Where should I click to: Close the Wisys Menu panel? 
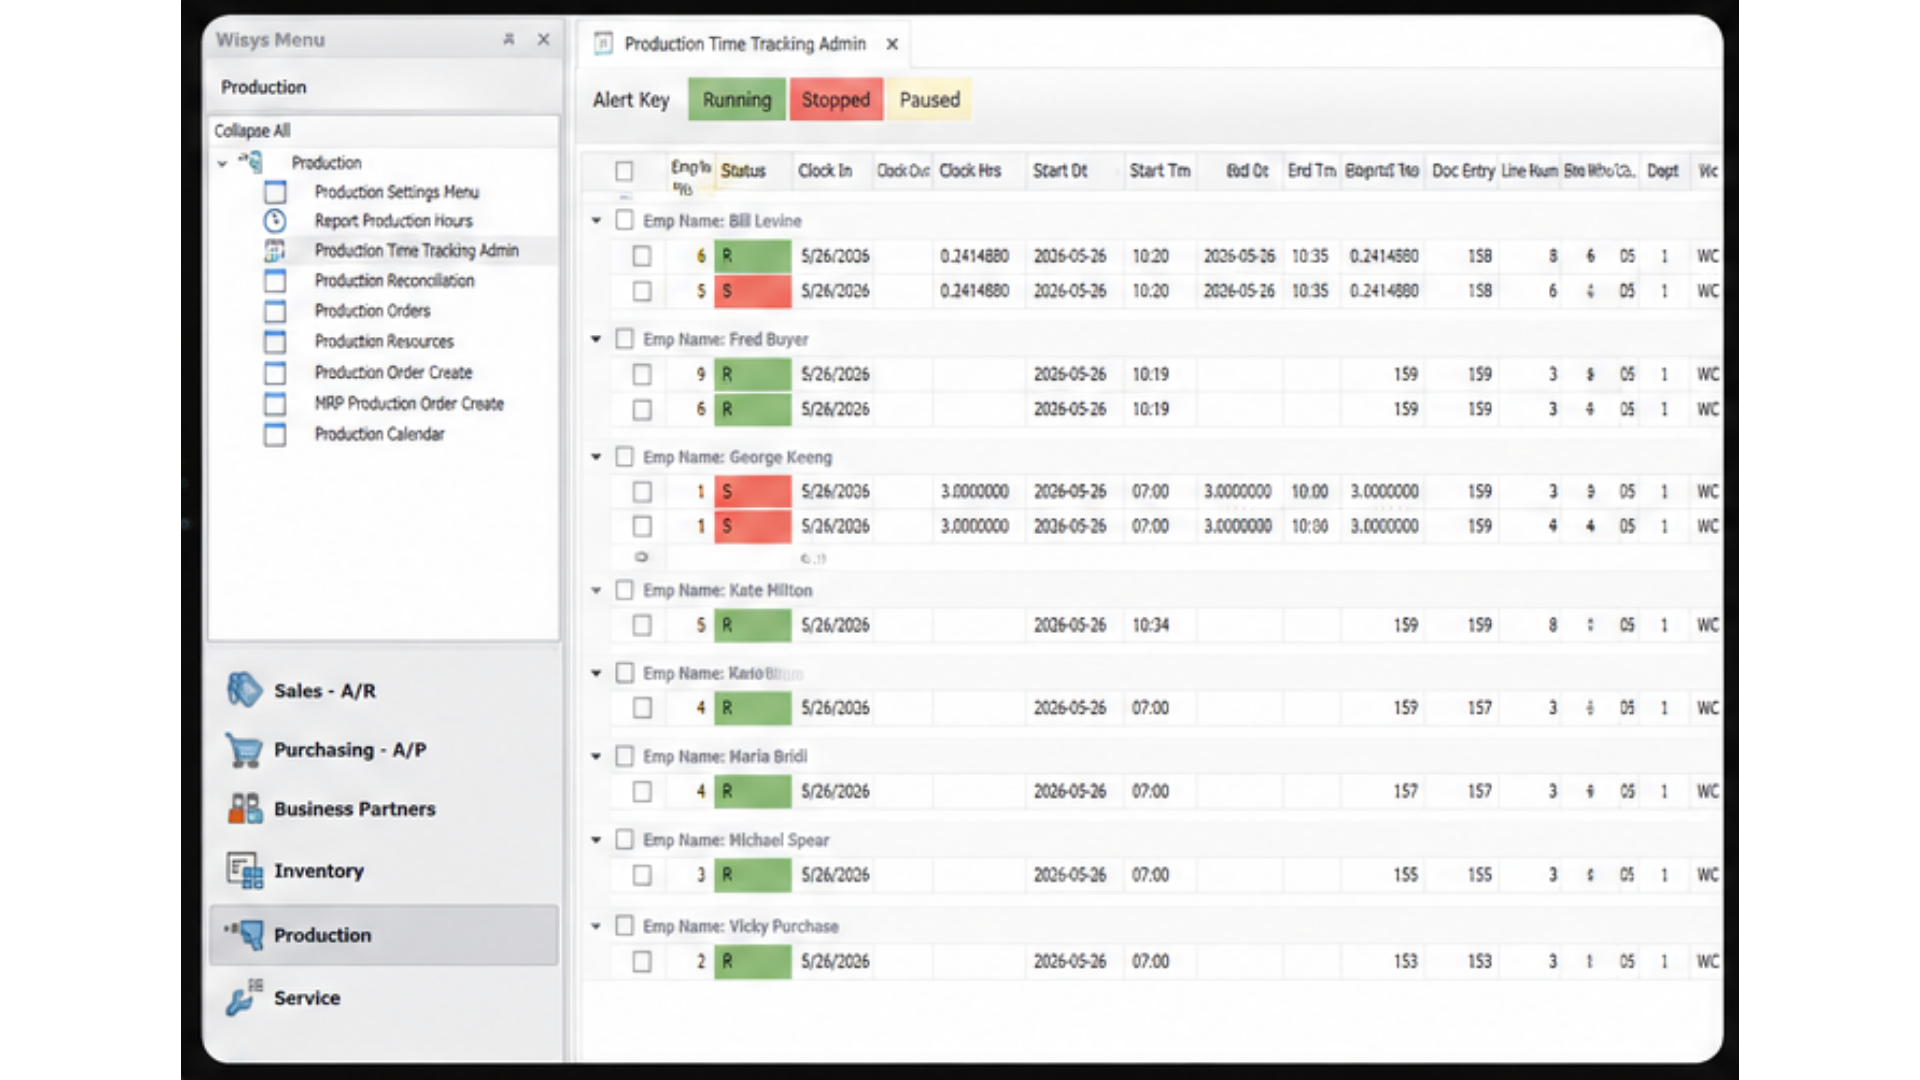(544, 40)
